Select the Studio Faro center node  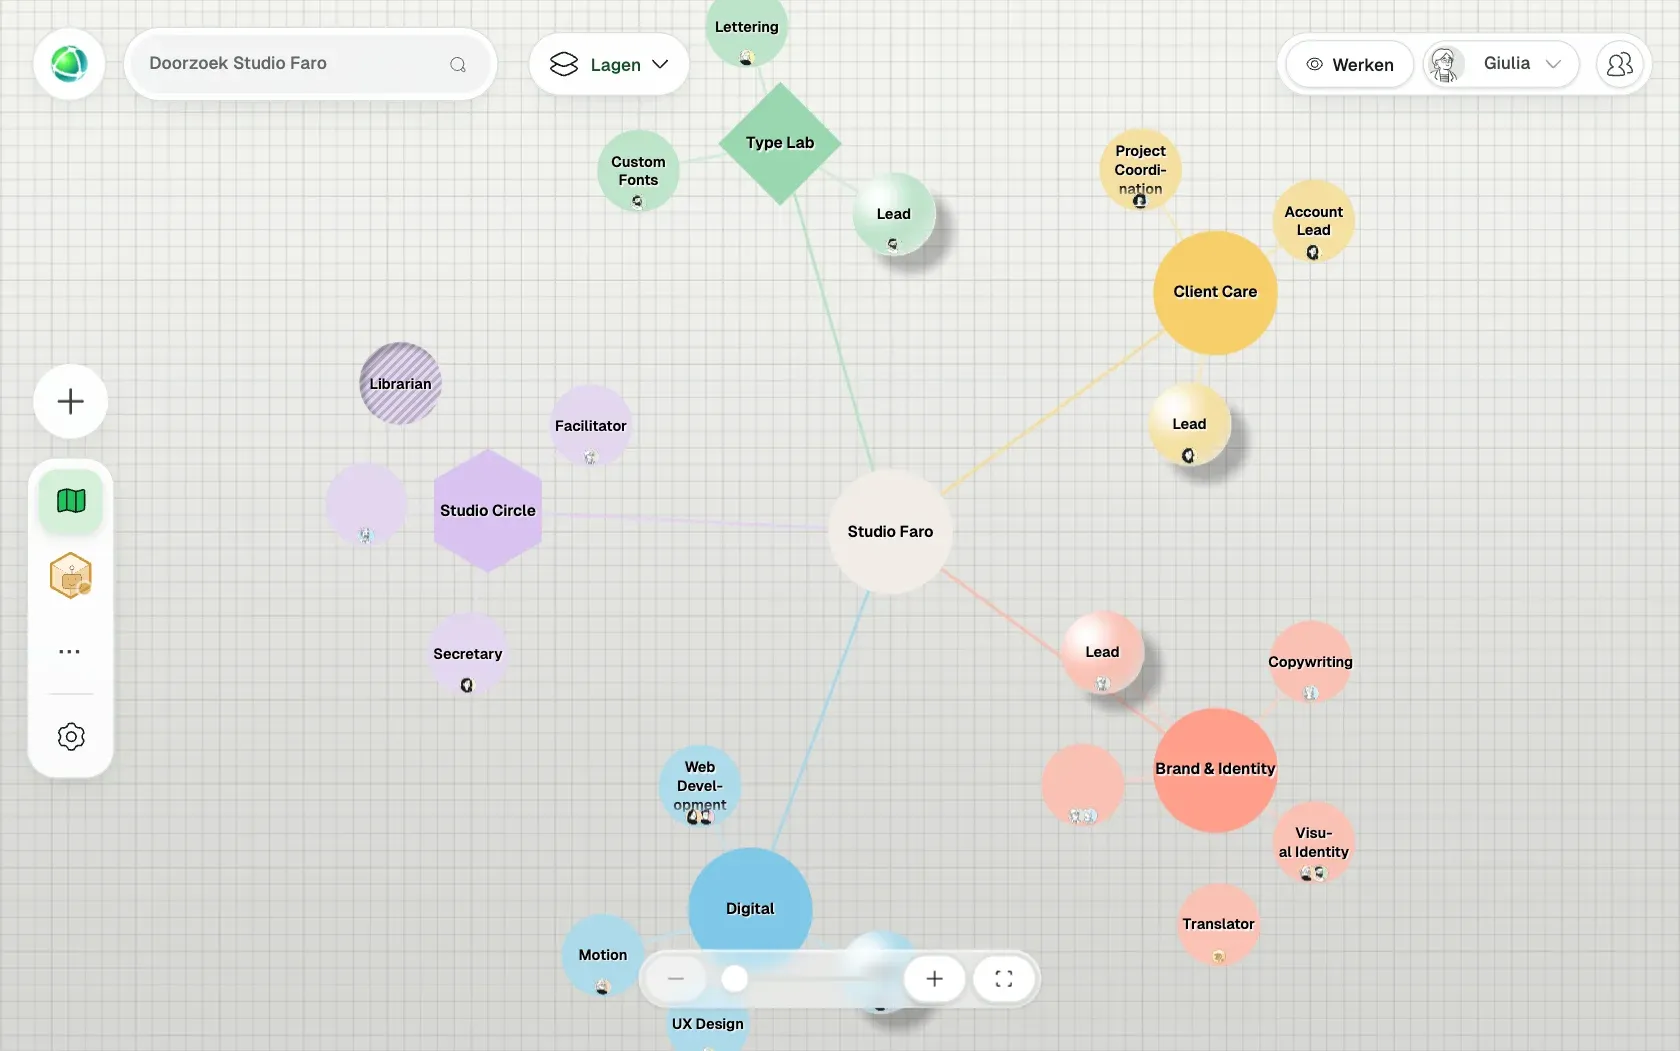tap(890, 532)
